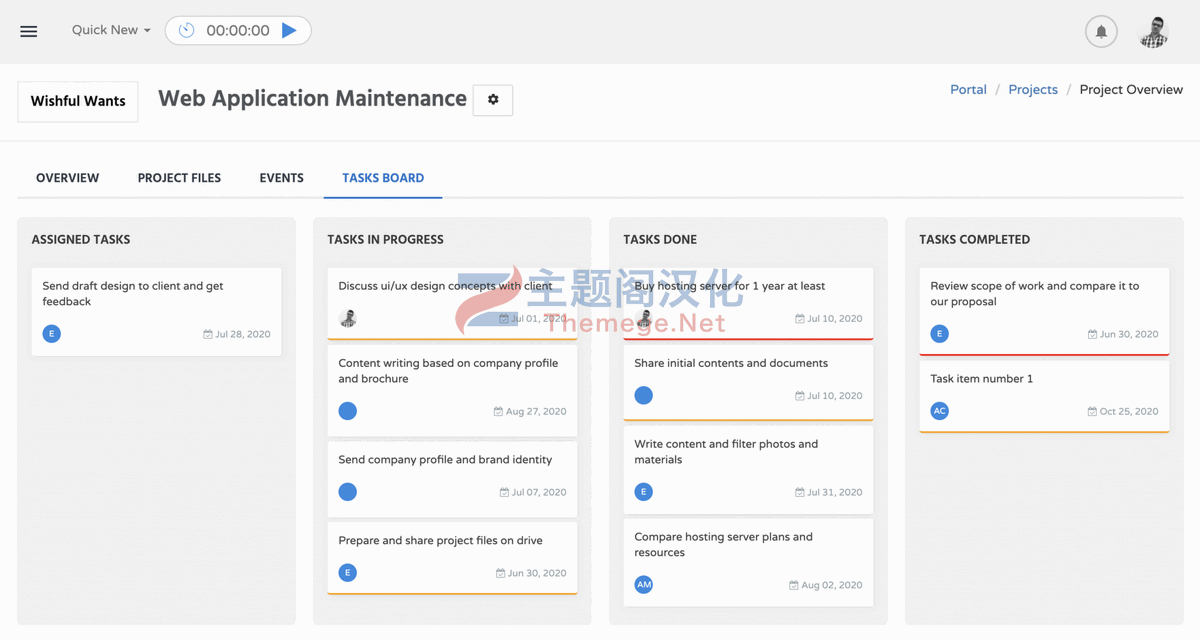This screenshot has height=640, width=1200.
Task: Open the hamburger menu
Action: pyautogui.click(x=29, y=31)
